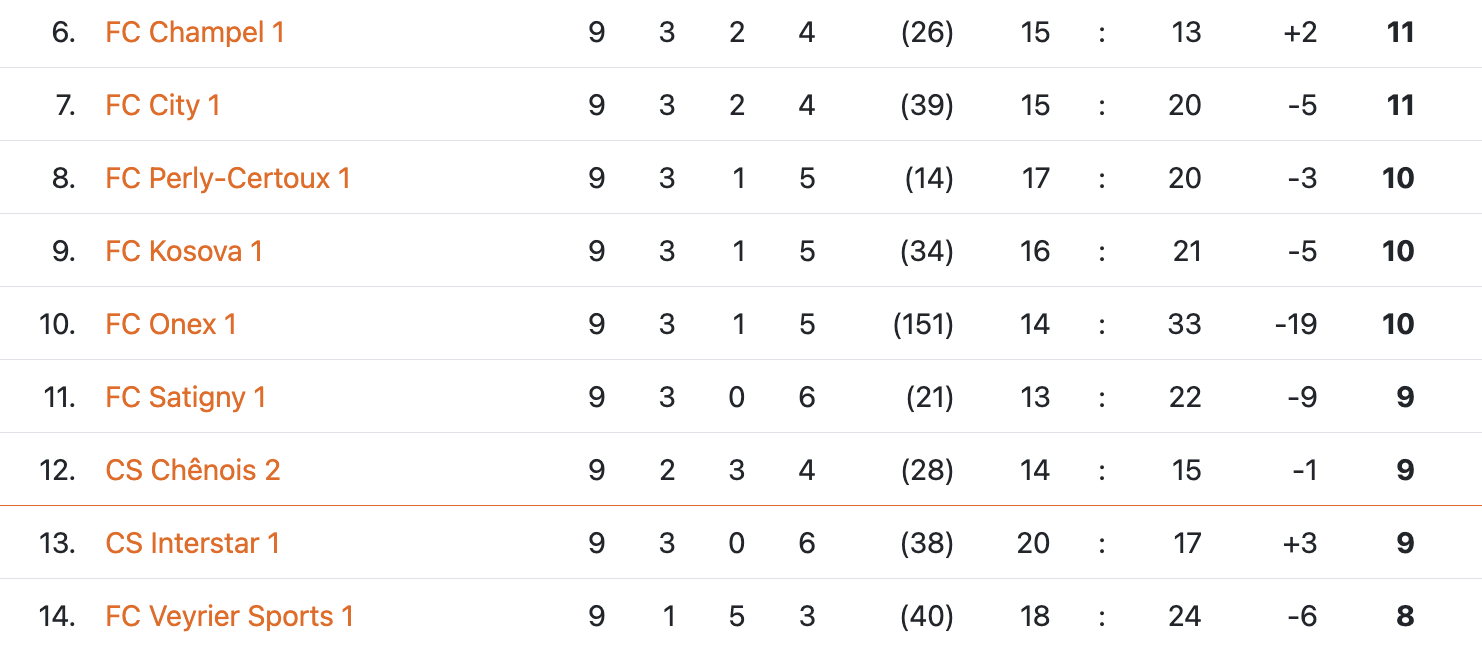This screenshot has width=1482, height=650.
Task: Open the FC City 1 team link
Action: (162, 105)
